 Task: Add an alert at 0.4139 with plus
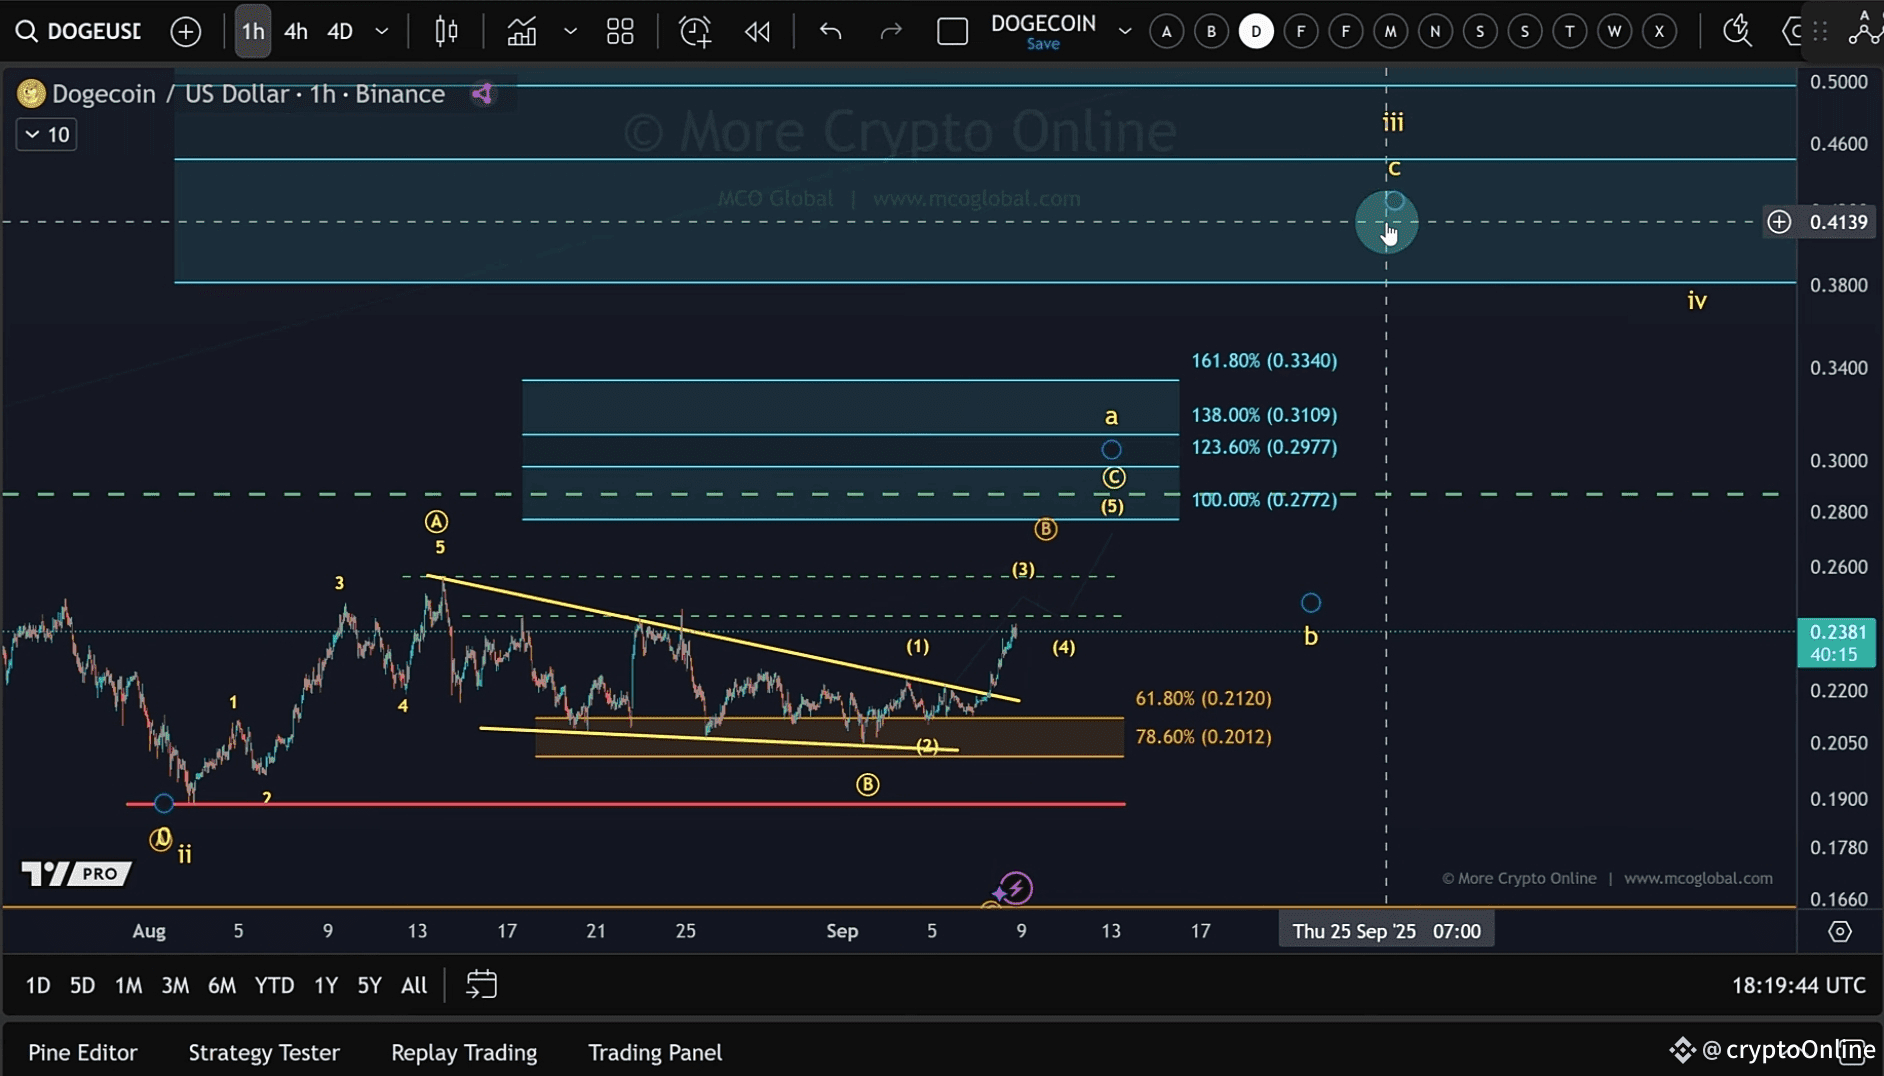point(1779,222)
